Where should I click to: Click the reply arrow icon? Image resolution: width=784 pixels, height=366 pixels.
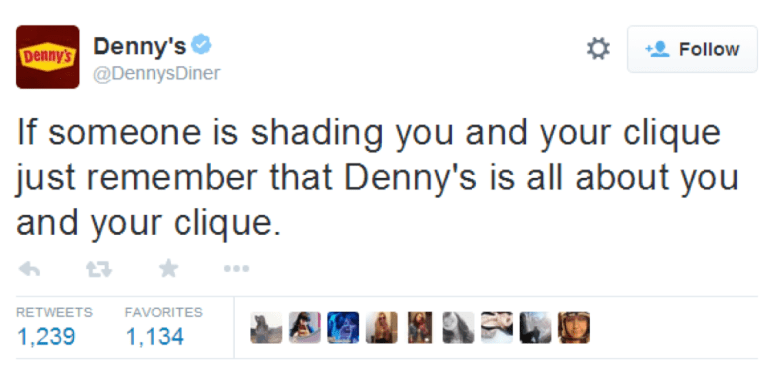[x=29, y=270]
